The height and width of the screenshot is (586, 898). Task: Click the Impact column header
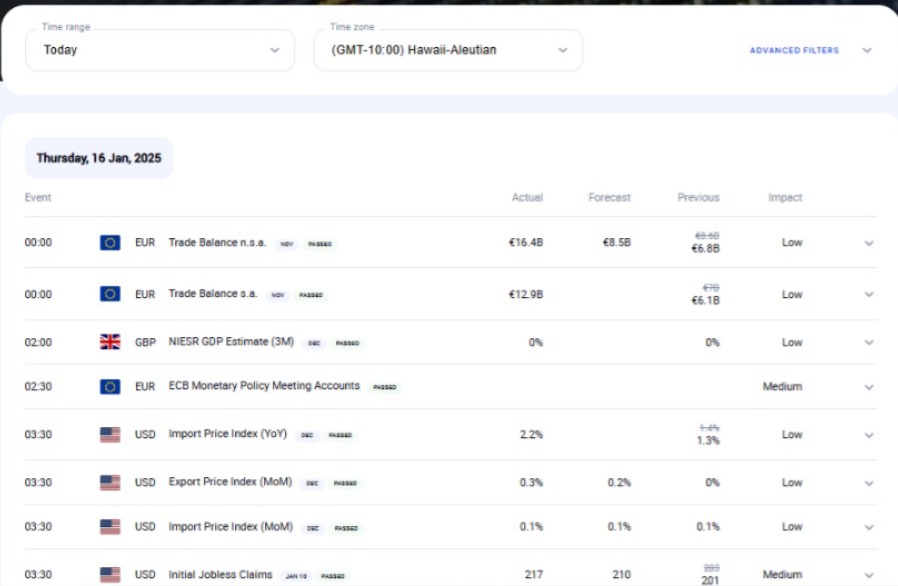(x=785, y=198)
